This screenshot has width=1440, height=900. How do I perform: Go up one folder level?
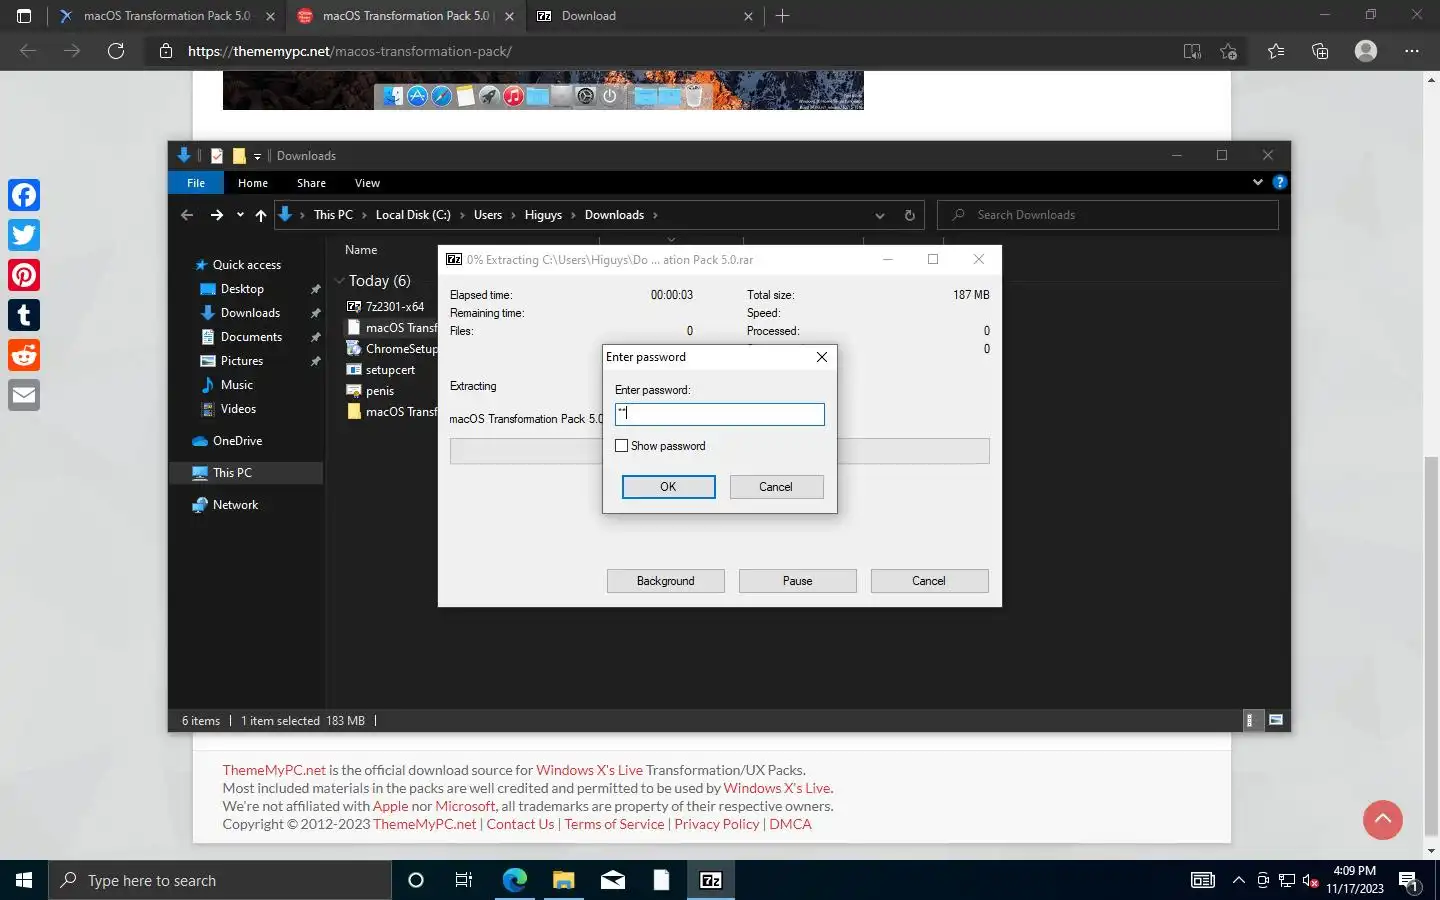click(x=261, y=215)
